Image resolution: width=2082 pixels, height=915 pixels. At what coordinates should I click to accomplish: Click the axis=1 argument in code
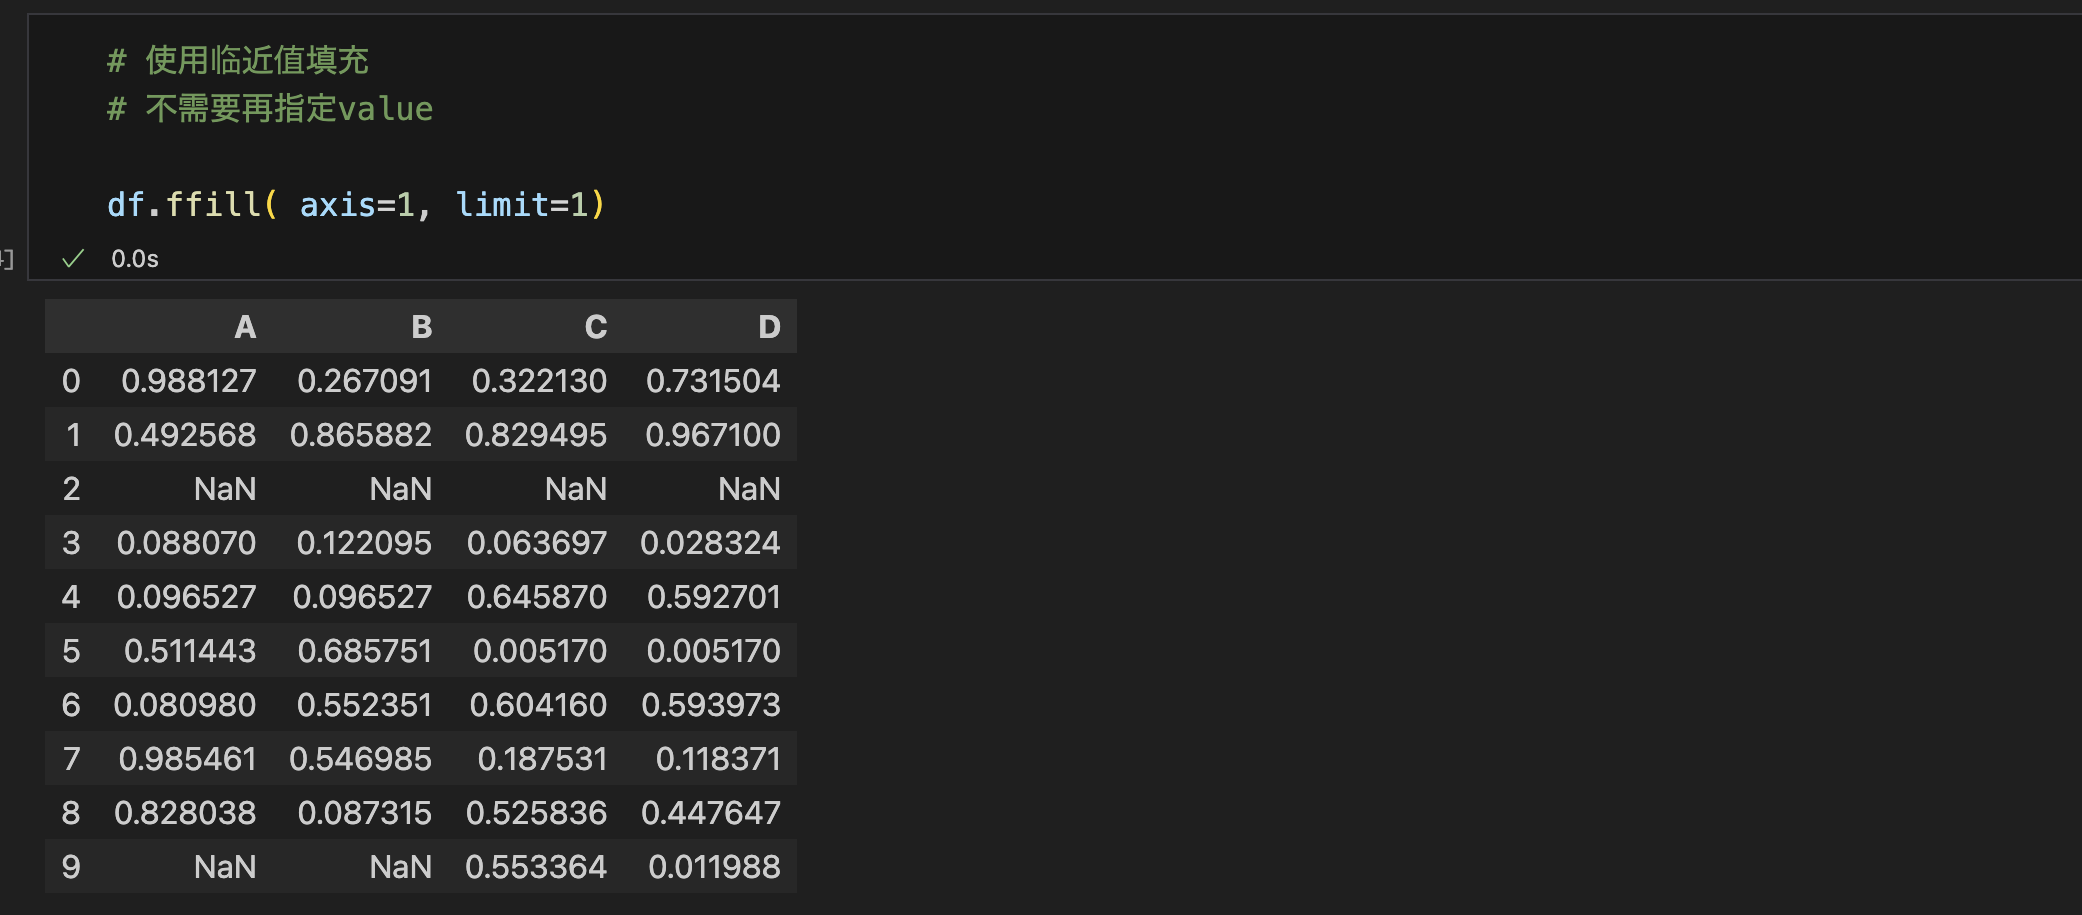coord(356,205)
